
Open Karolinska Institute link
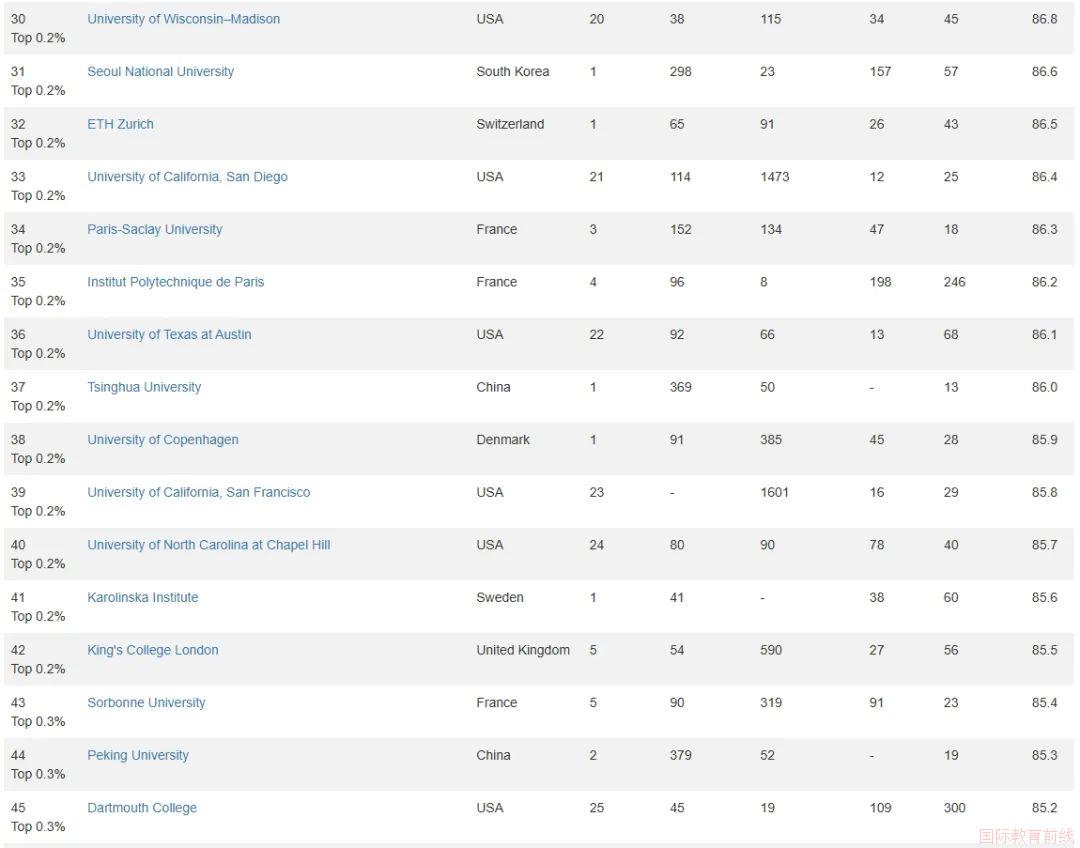click(x=143, y=597)
